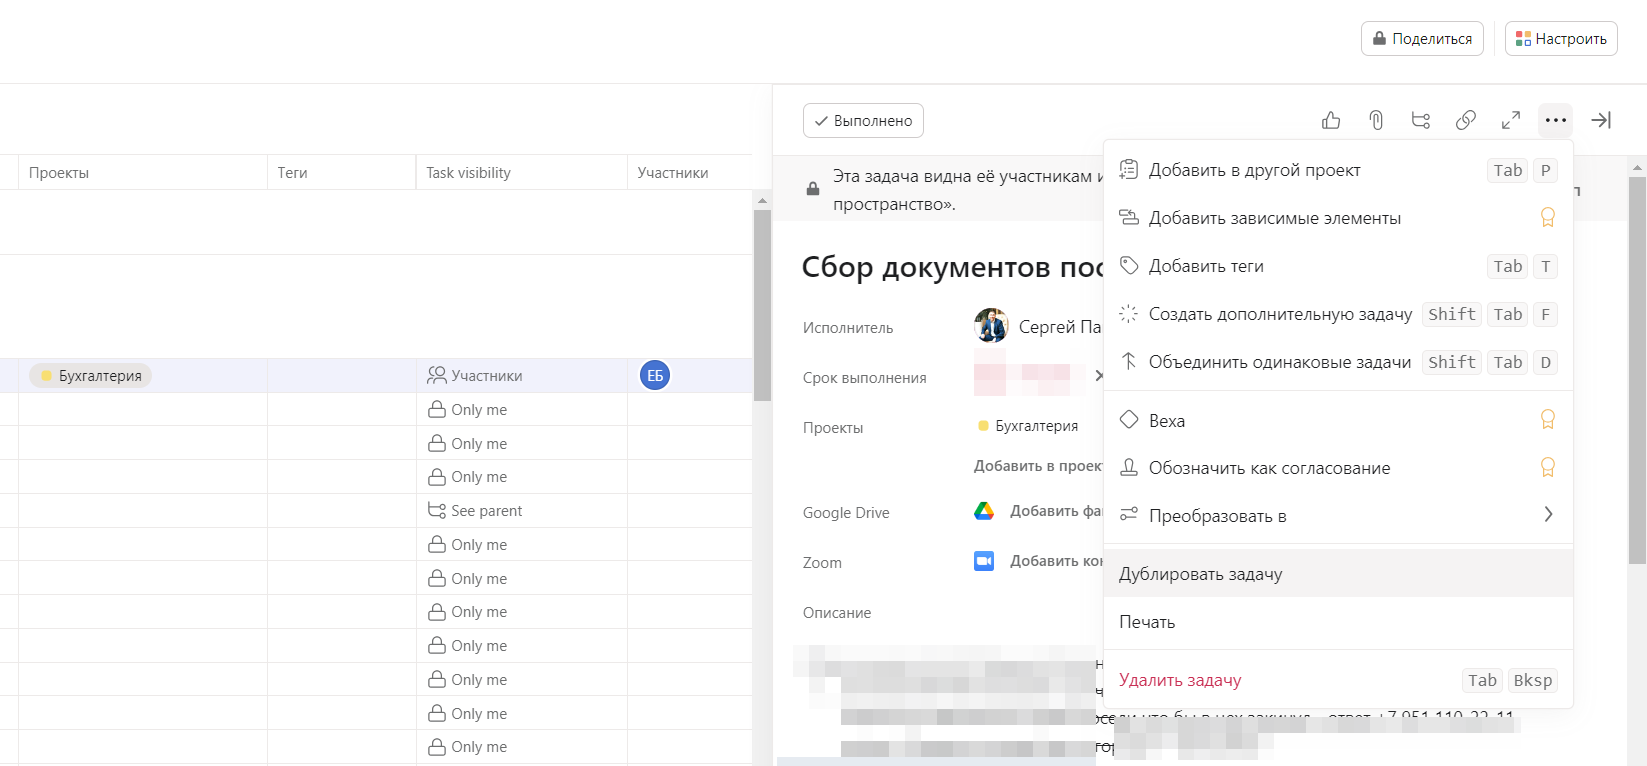
Task: Copy task link via chain icon
Action: tap(1465, 120)
